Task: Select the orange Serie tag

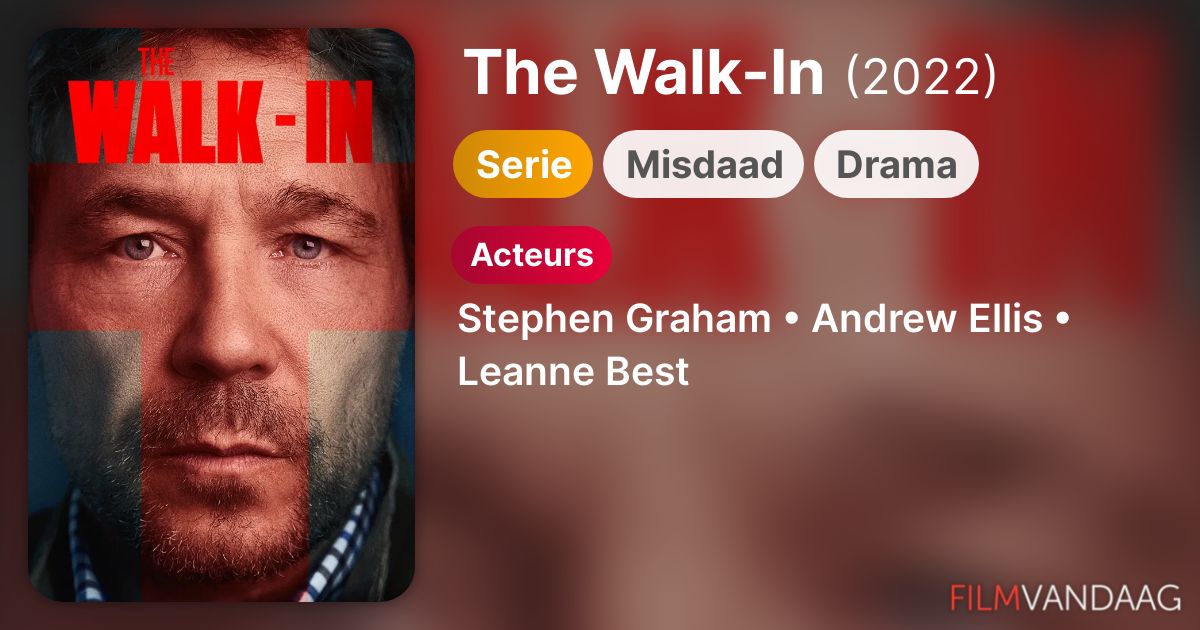Action: 523,164
